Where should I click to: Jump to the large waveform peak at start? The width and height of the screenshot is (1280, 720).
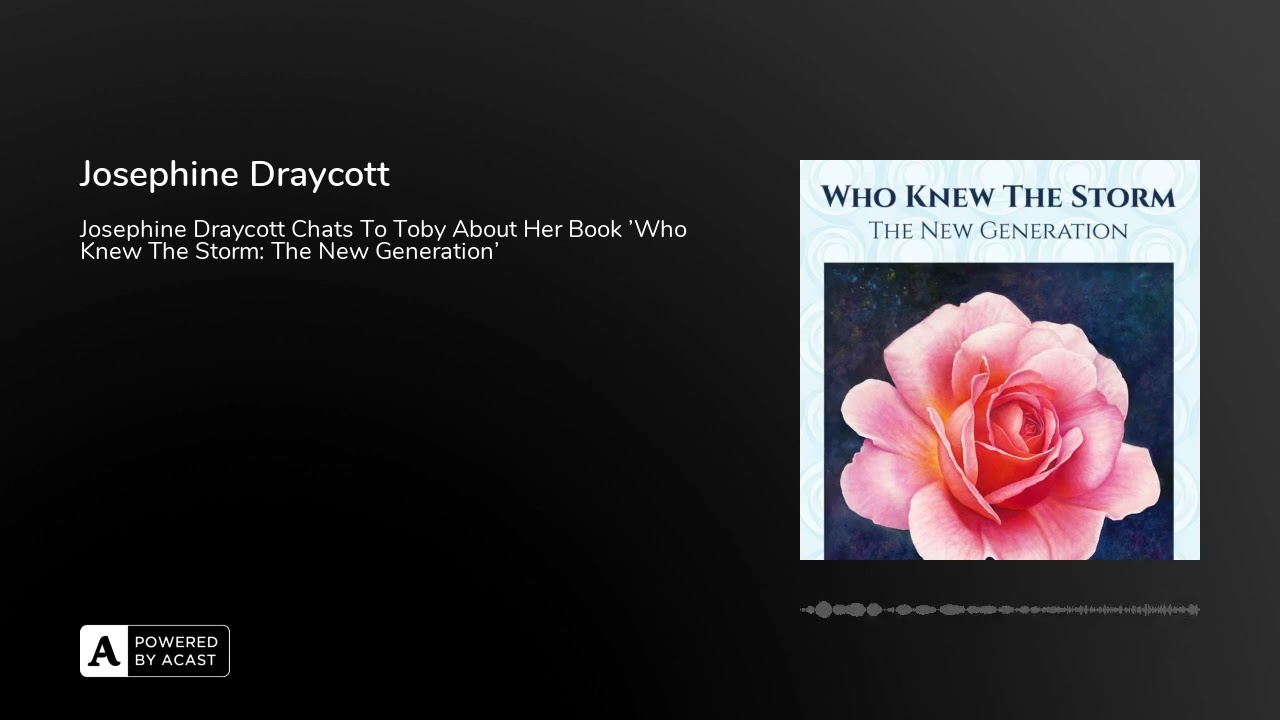tap(824, 609)
